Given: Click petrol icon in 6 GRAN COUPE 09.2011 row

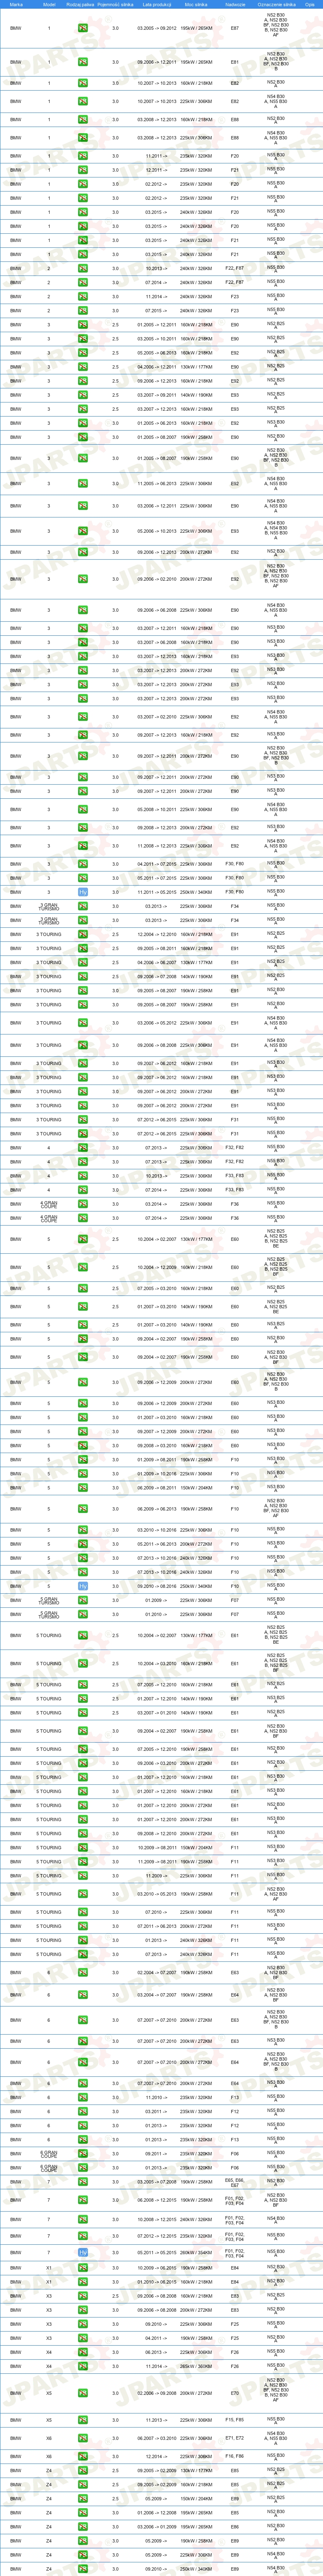Looking at the screenshot, I should [83, 2154].
